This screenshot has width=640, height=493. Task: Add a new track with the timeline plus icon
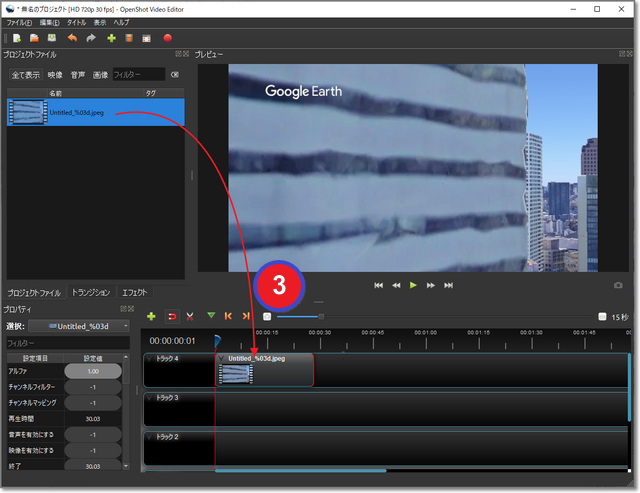tap(151, 316)
